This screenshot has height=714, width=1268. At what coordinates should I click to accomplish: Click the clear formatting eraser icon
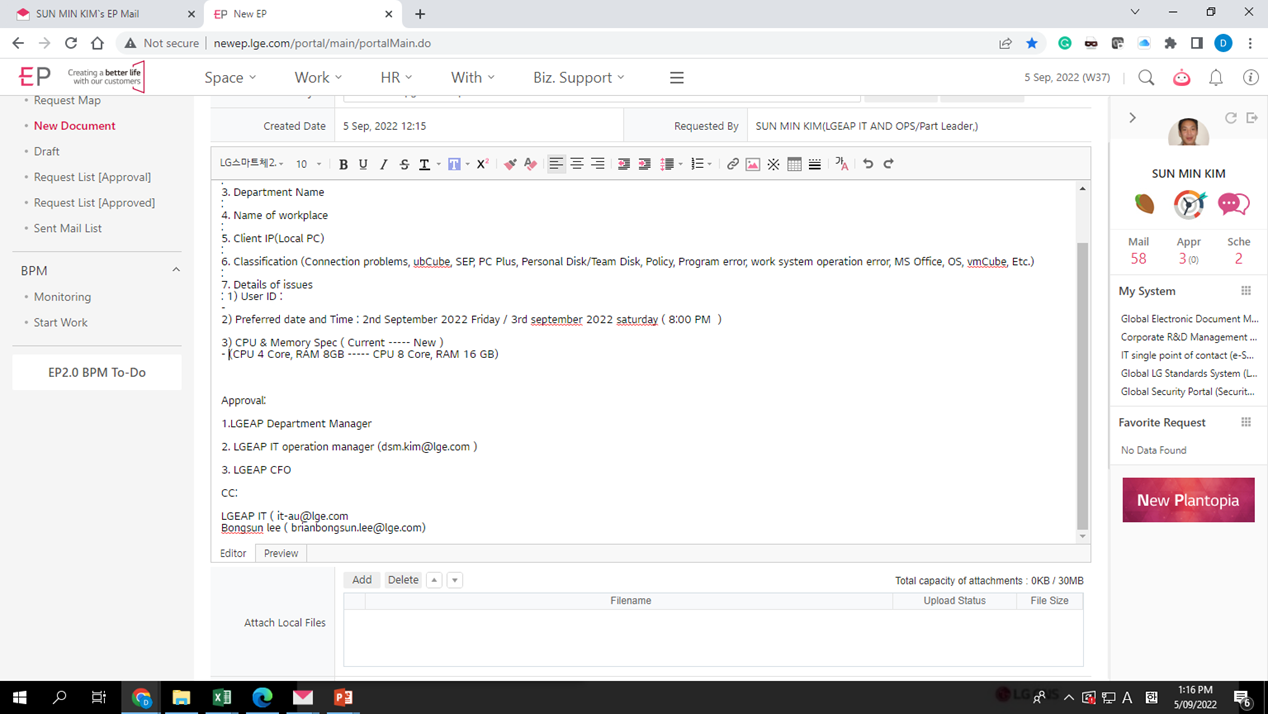530,164
